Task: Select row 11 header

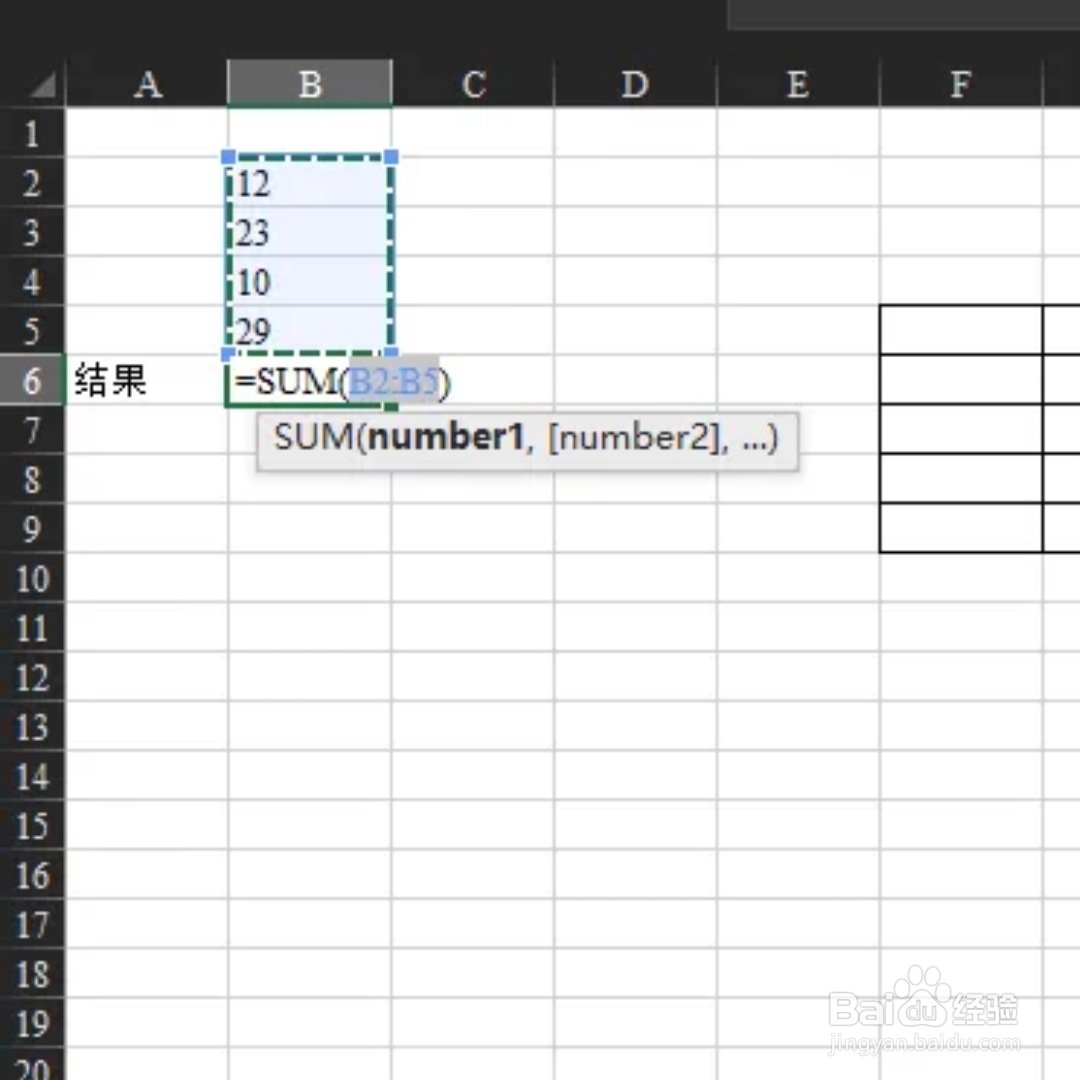Action: point(32,627)
